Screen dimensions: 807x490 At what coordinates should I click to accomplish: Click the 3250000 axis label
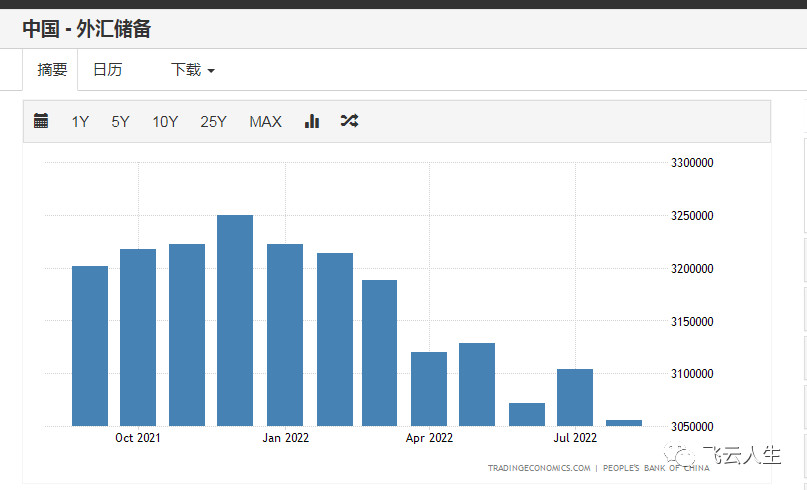pyautogui.click(x=692, y=216)
